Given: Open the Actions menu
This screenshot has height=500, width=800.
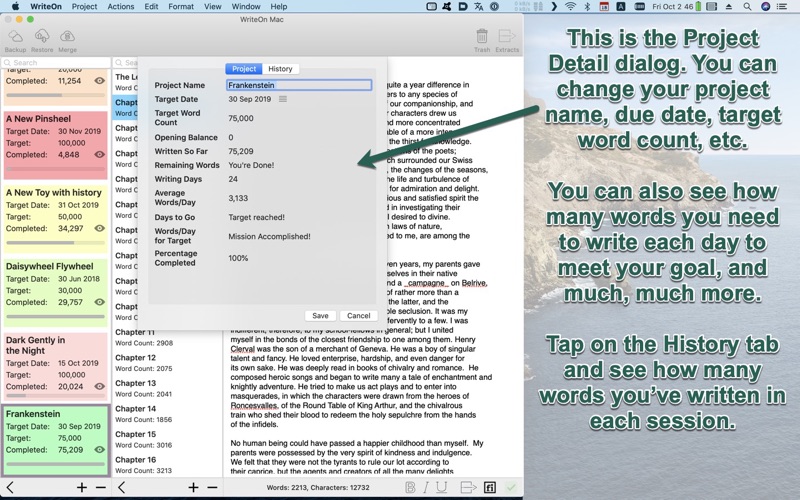Looking at the screenshot, I should pyautogui.click(x=120, y=7).
